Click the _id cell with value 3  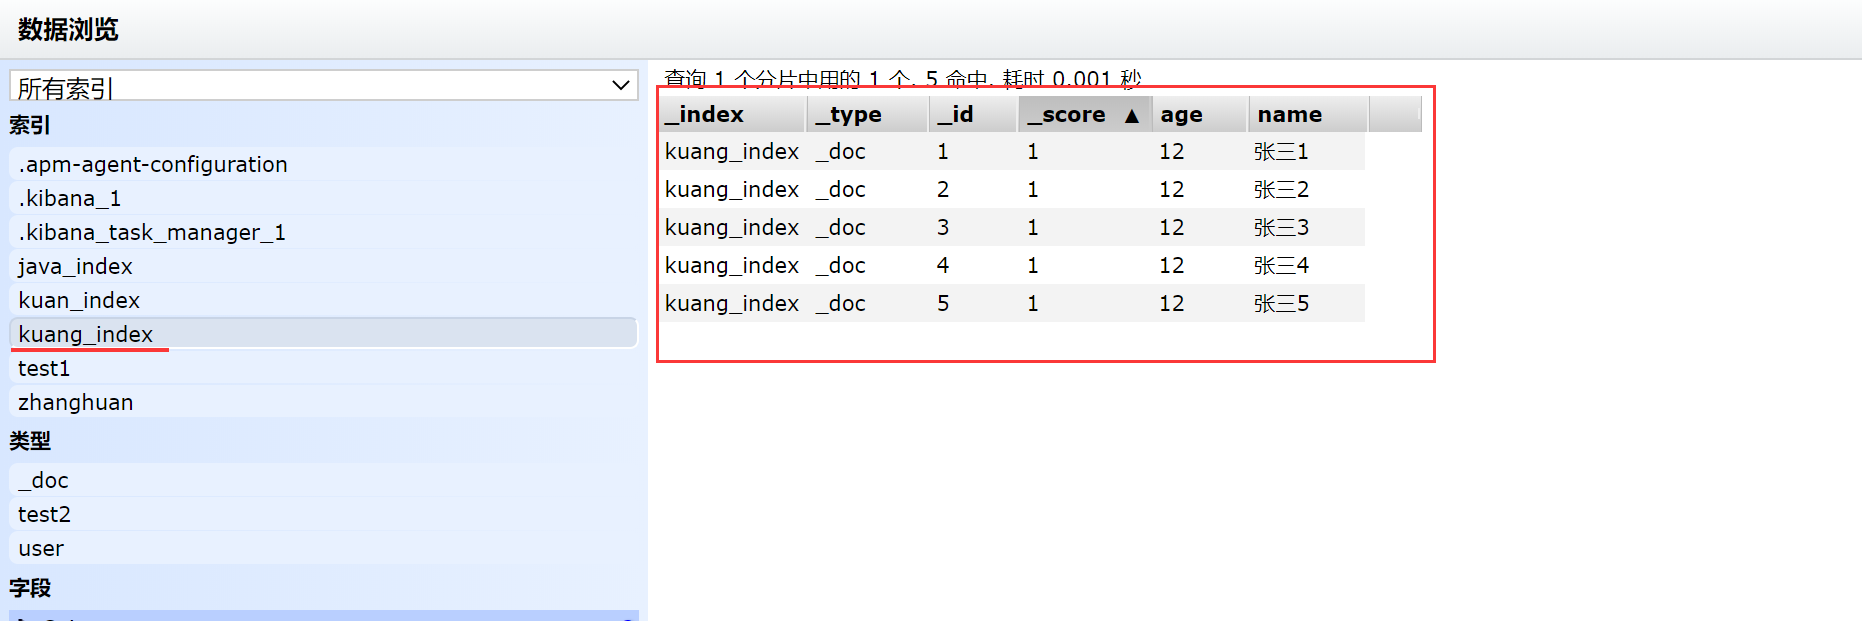tap(943, 227)
